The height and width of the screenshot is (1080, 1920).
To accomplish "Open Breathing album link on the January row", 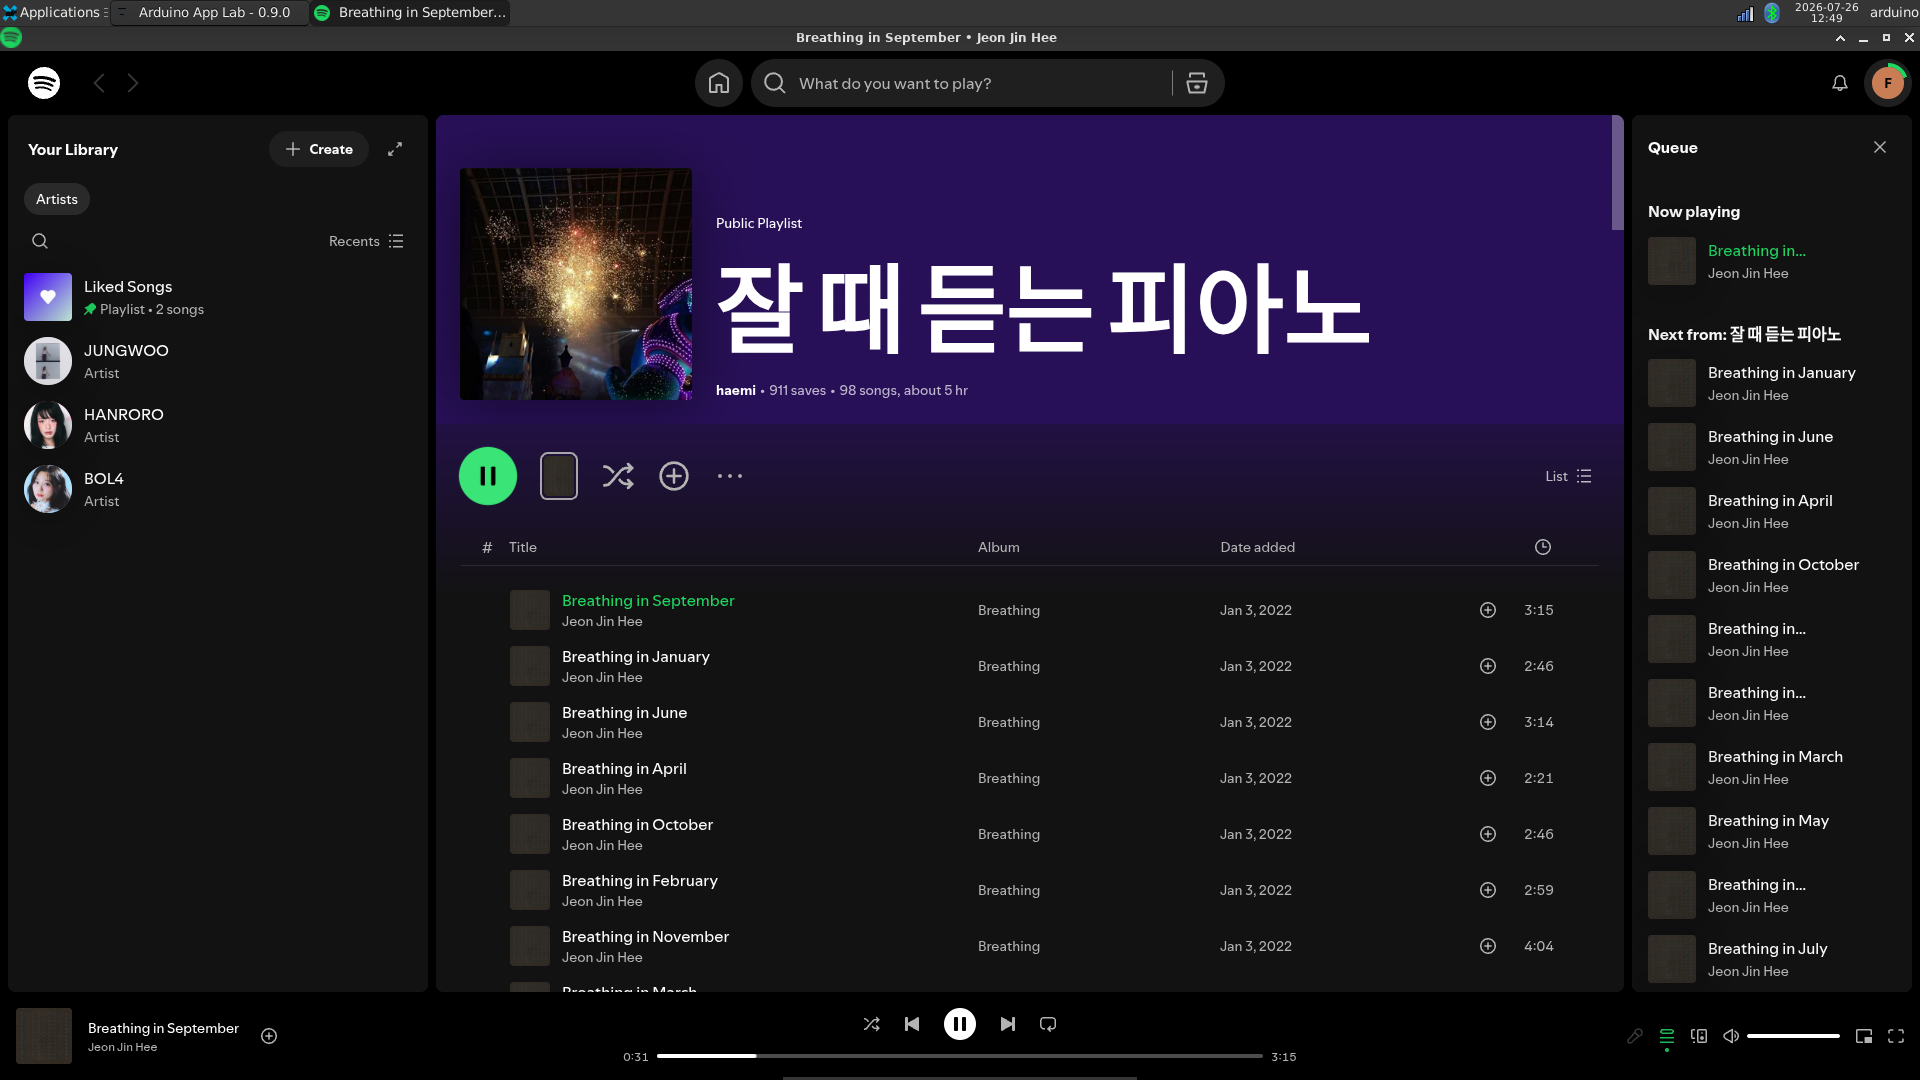I will pos(1009,666).
